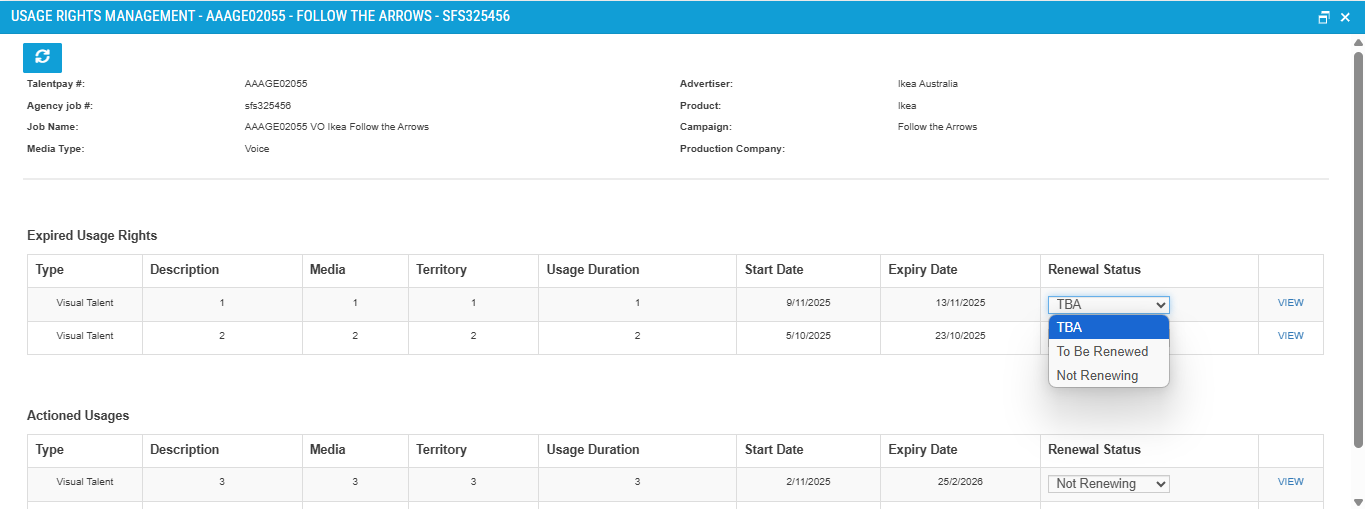This screenshot has width=1365, height=509.
Task: Click the start date 9/11/2025 cell
Action: (809, 303)
